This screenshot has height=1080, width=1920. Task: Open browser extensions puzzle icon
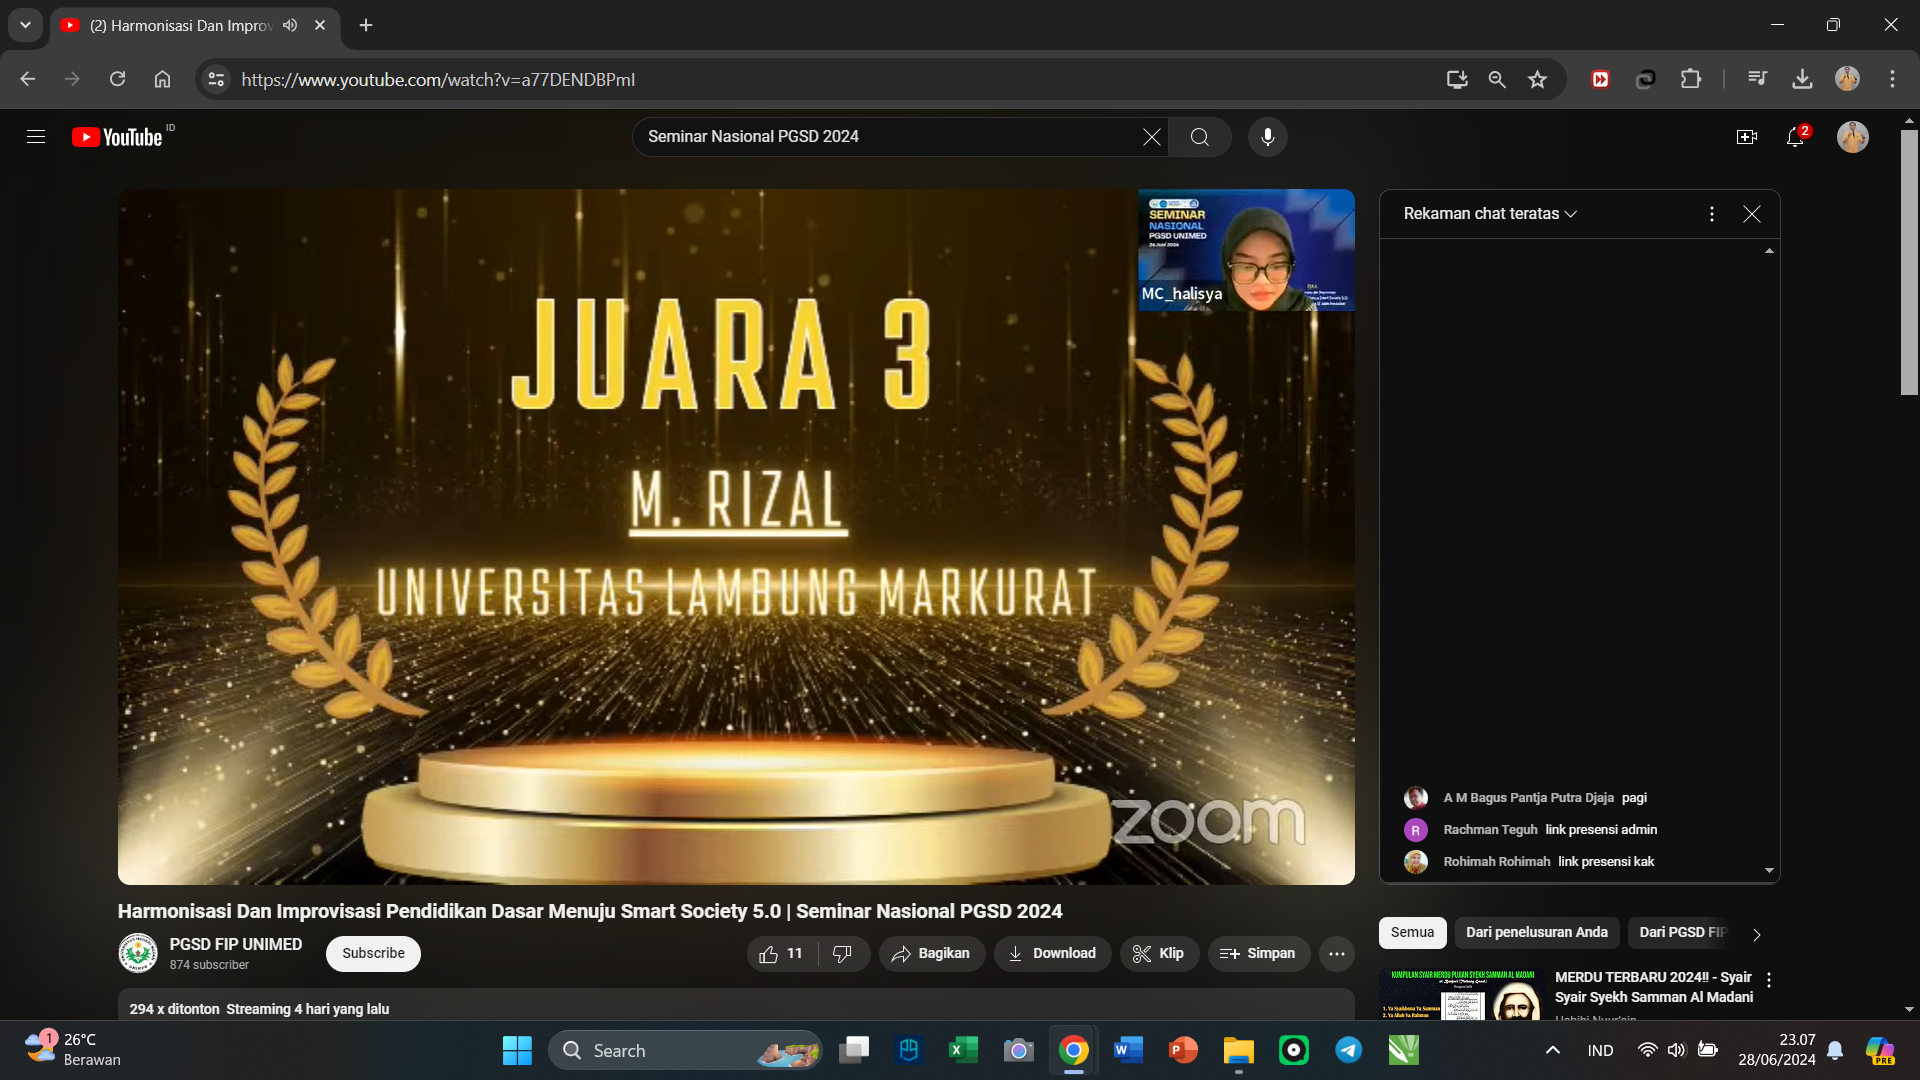[x=1691, y=79]
